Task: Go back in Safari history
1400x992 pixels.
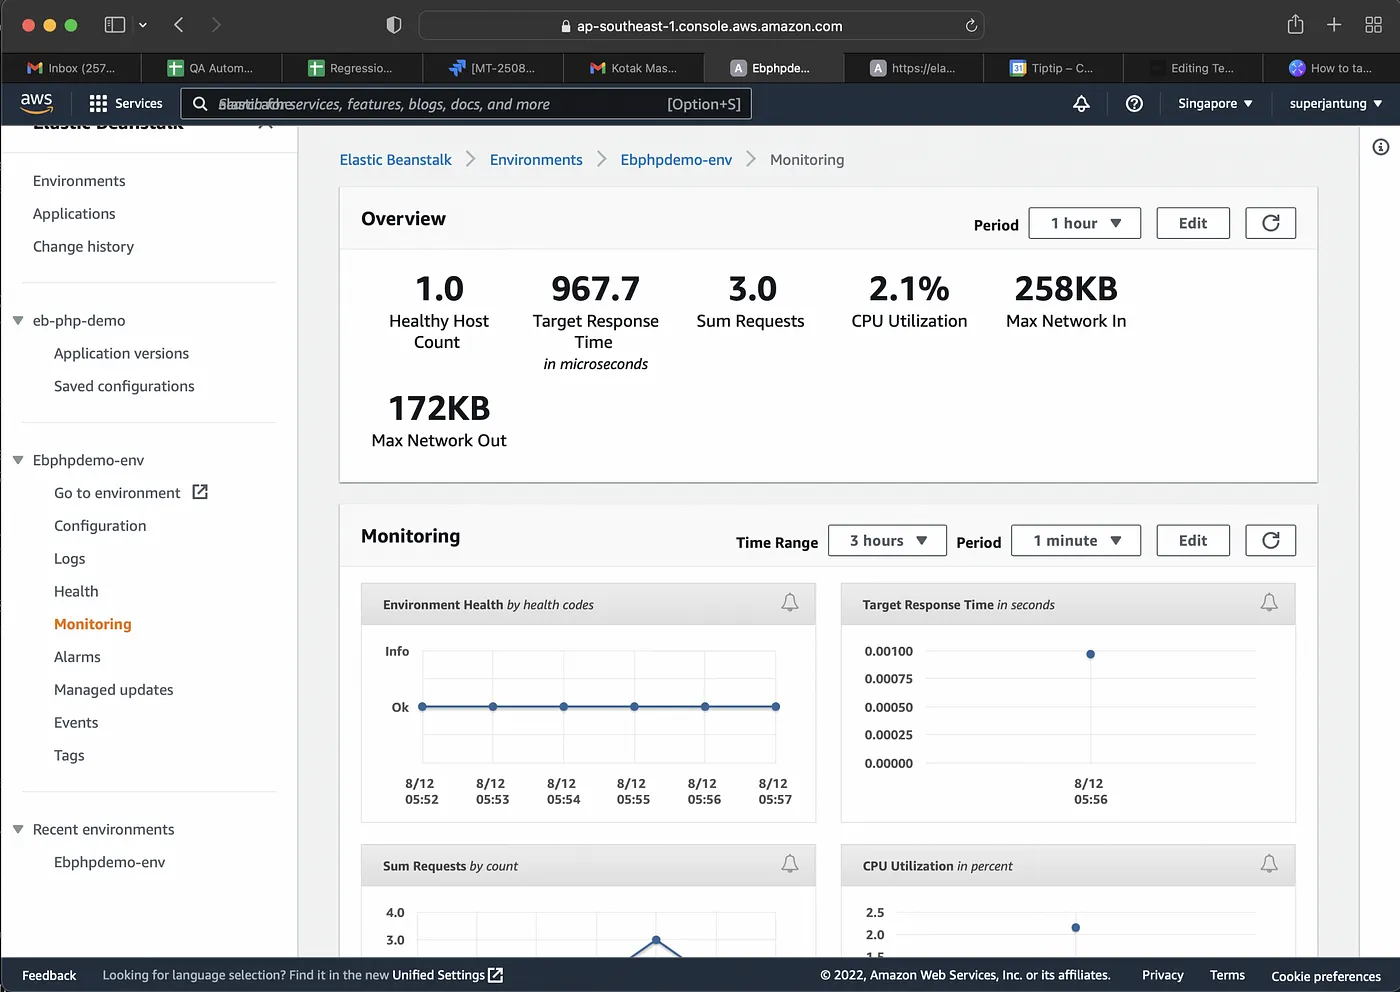Action: point(179,25)
